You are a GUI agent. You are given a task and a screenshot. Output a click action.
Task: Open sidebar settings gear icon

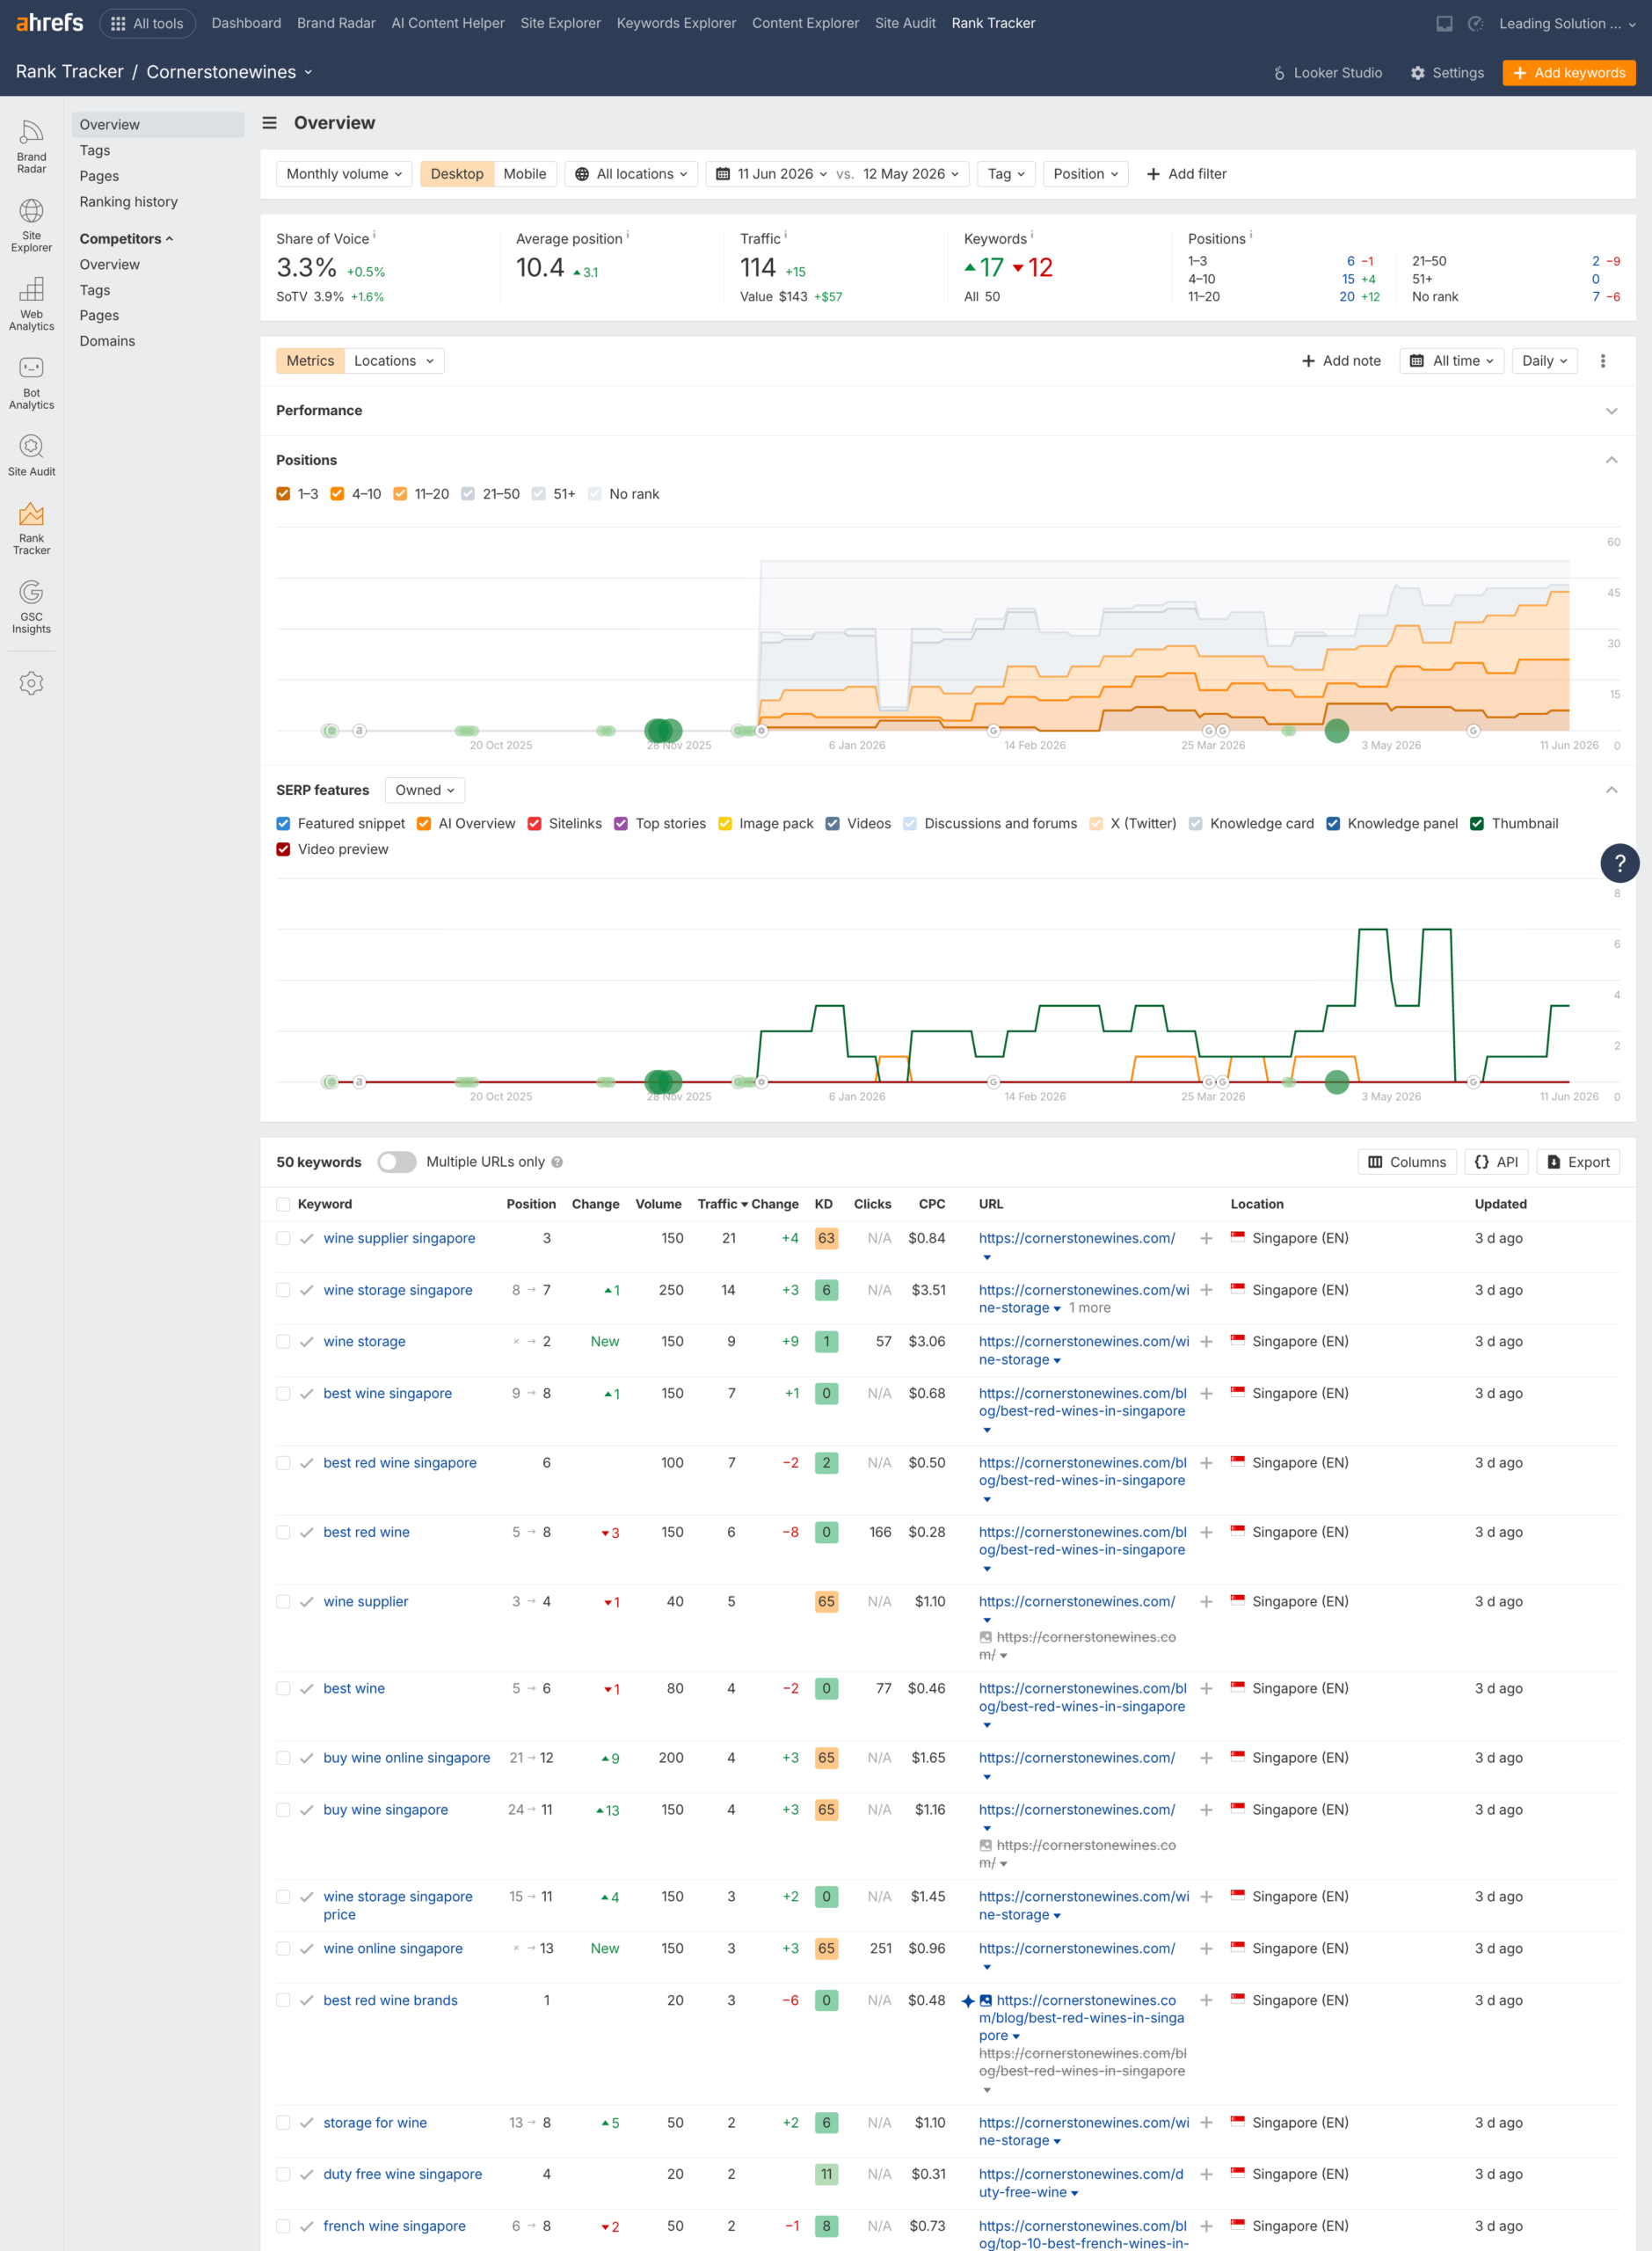[31, 683]
